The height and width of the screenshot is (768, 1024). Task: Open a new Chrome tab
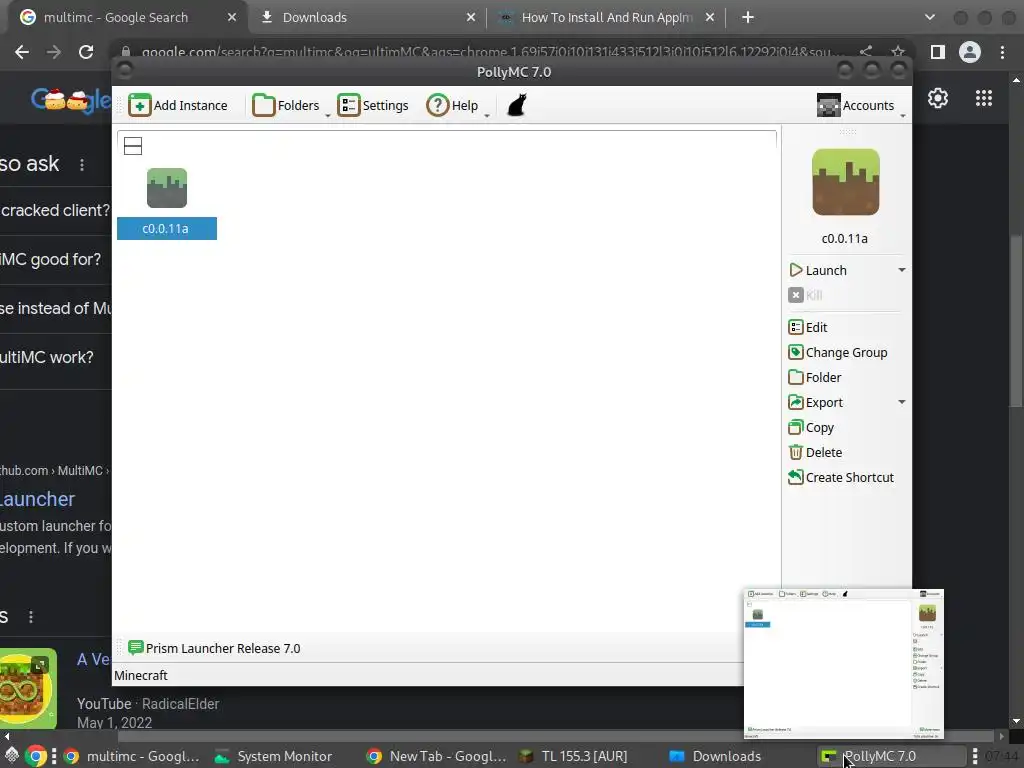point(748,18)
